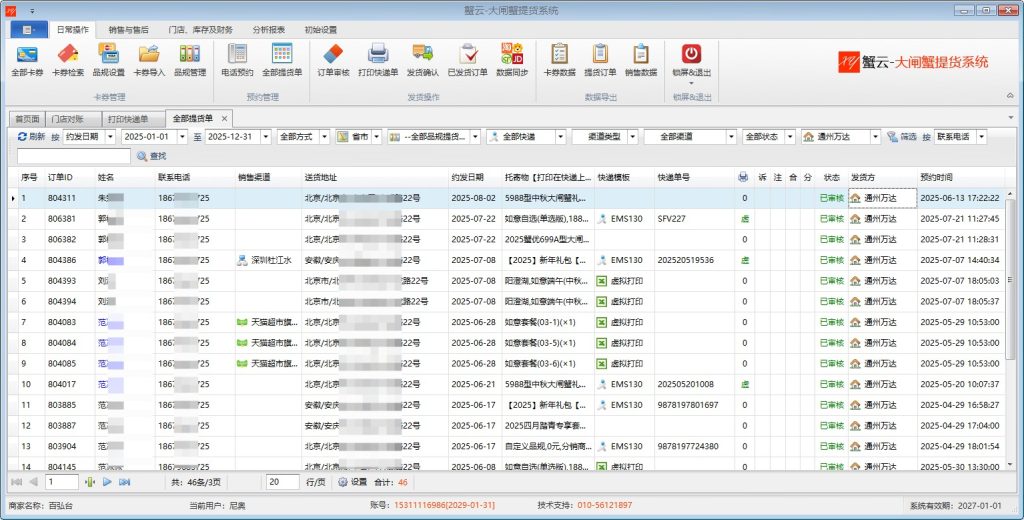Export 提货订单 data
Viewport: 1024px width, 520px height.
click(600, 60)
